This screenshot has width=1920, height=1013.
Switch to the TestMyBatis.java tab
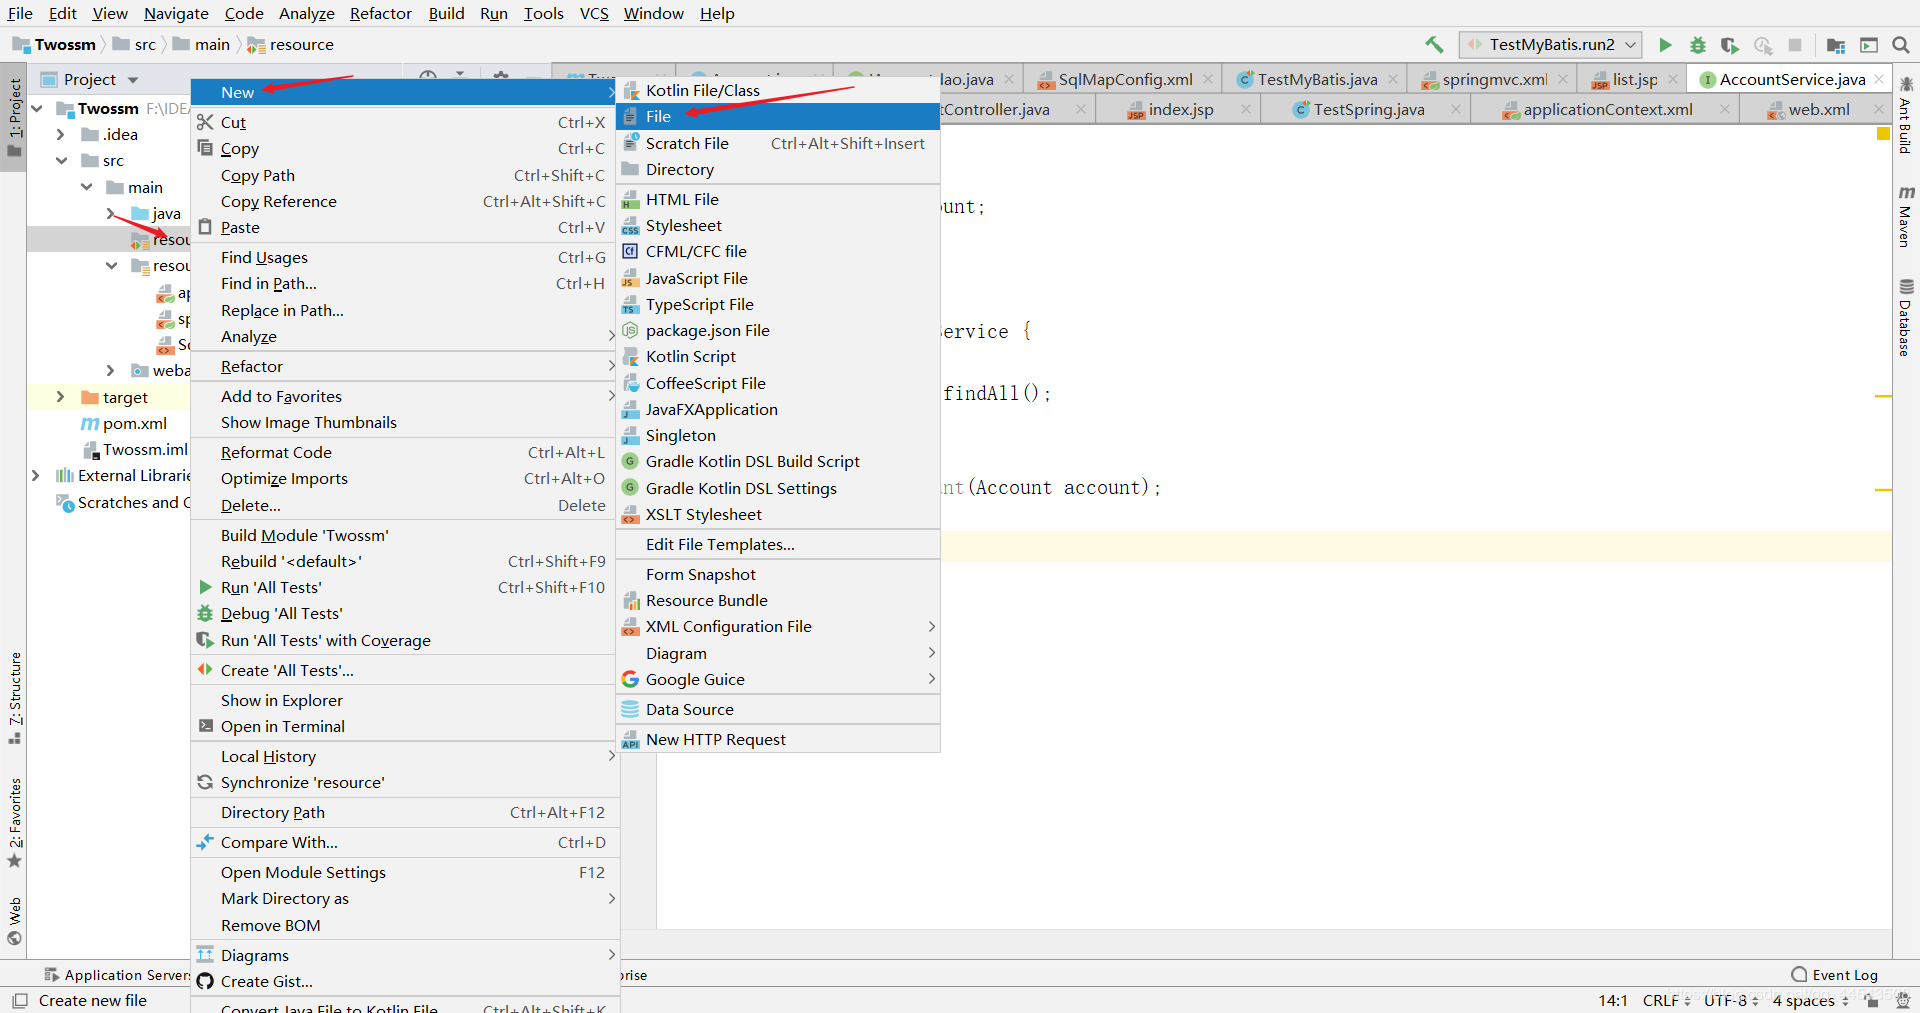click(1317, 80)
